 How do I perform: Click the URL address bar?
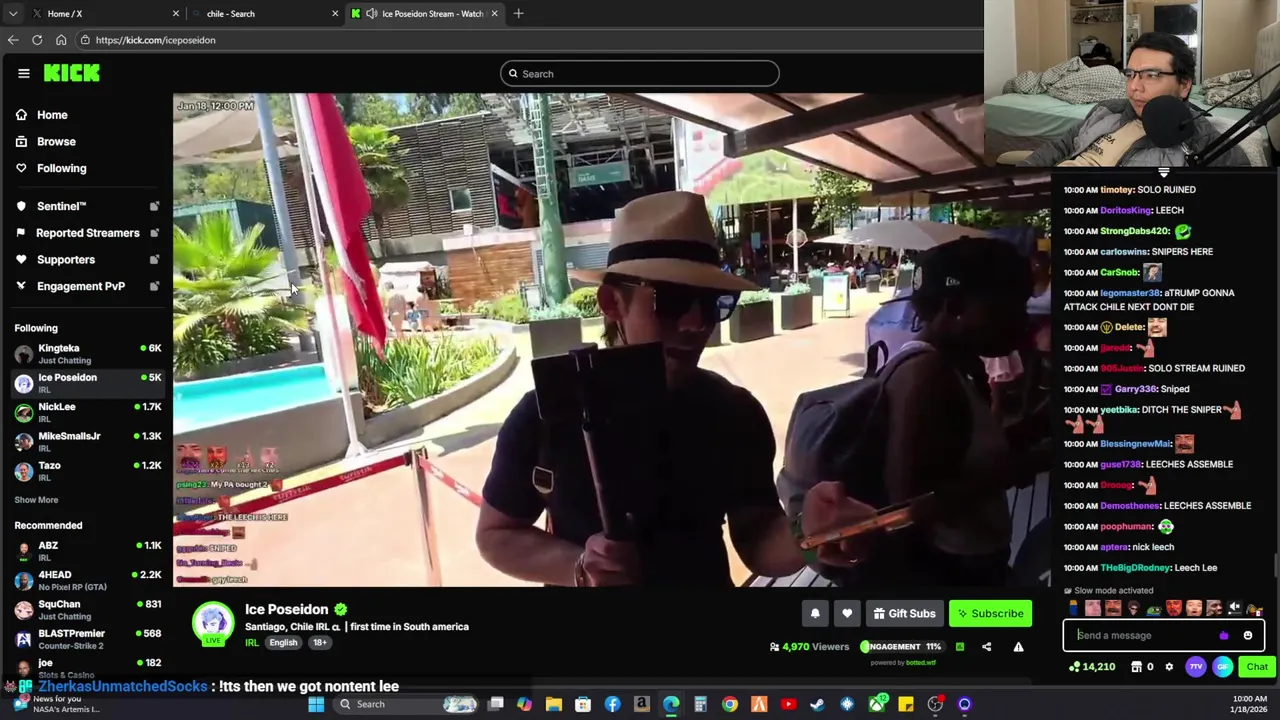point(530,40)
